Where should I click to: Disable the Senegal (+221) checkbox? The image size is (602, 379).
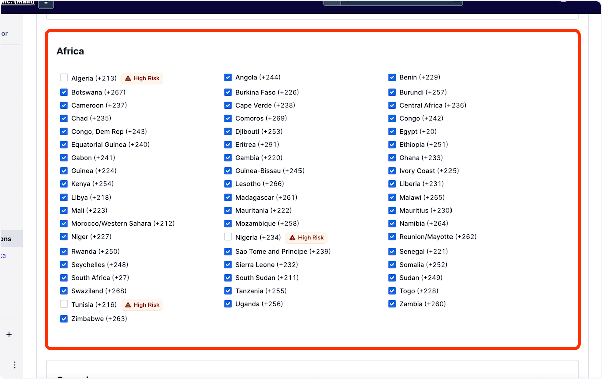tap(392, 252)
